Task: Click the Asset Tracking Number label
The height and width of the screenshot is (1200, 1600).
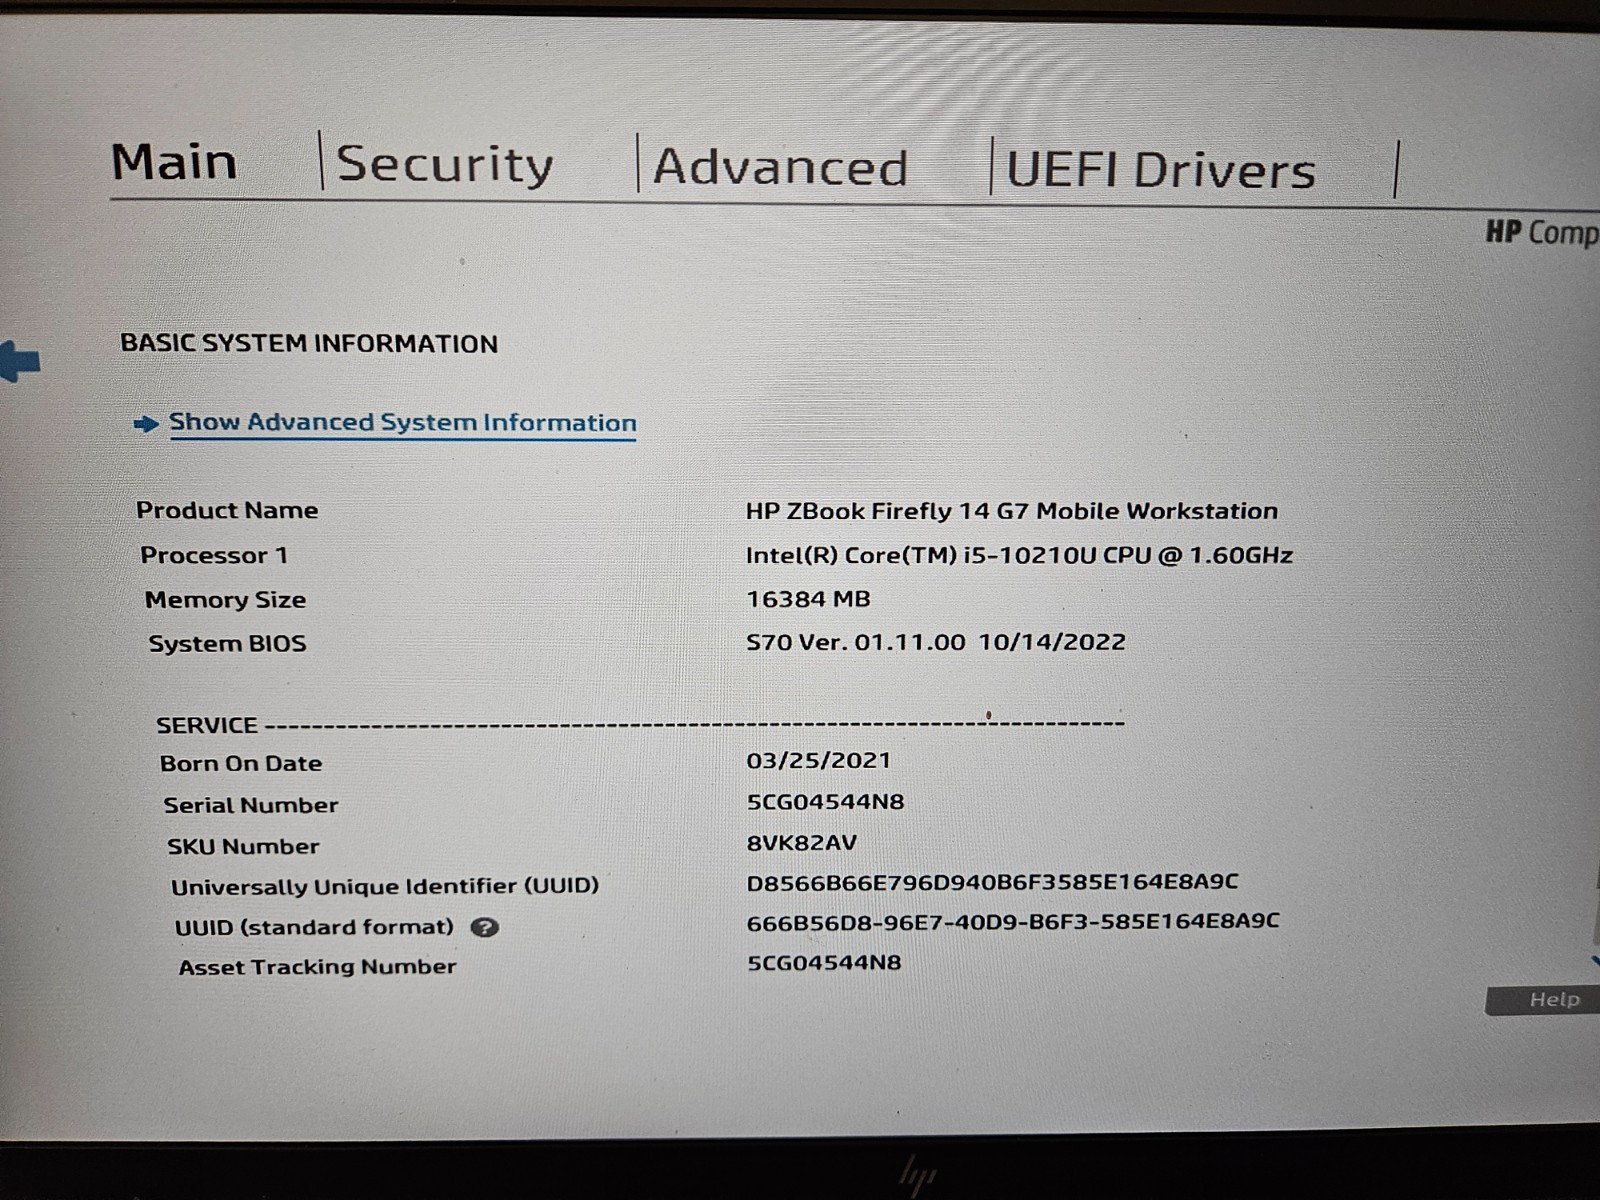Action: click(x=317, y=967)
